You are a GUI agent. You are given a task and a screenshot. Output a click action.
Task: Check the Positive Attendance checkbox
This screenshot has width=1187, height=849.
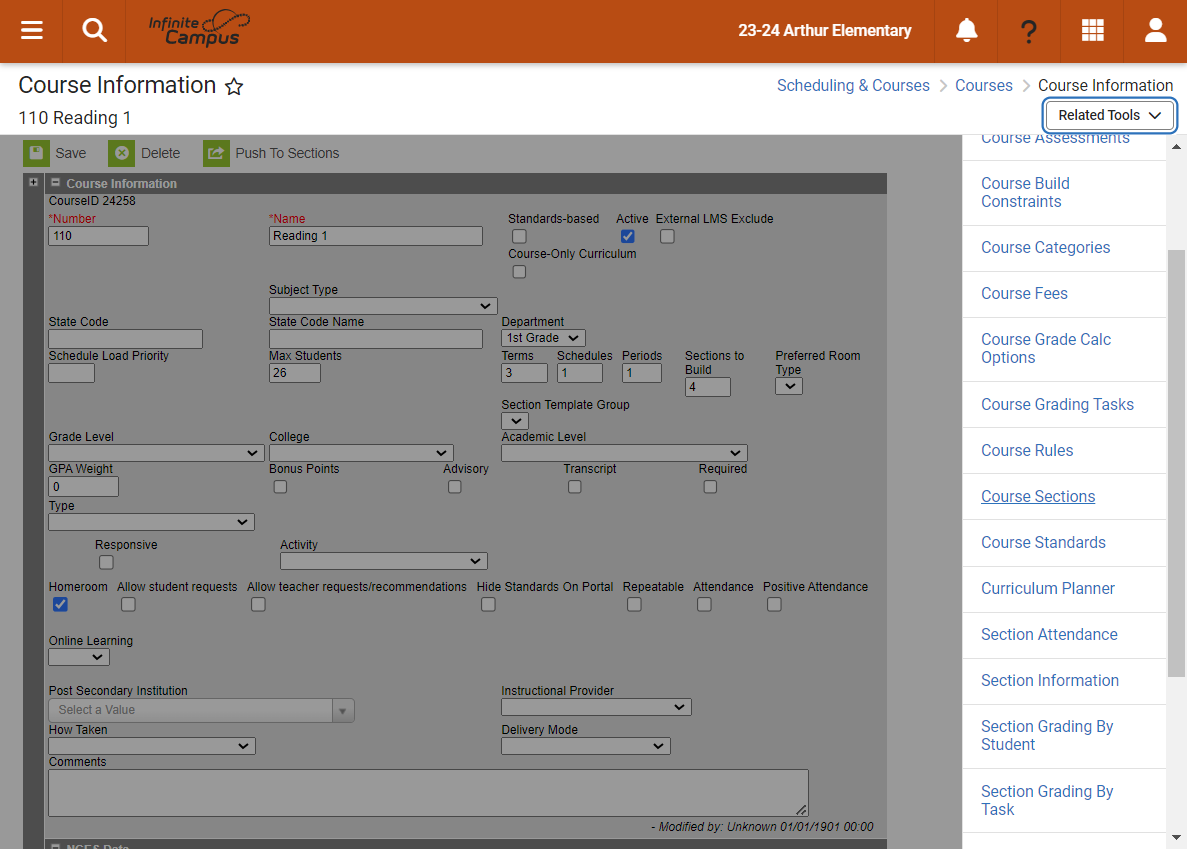[x=774, y=605]
